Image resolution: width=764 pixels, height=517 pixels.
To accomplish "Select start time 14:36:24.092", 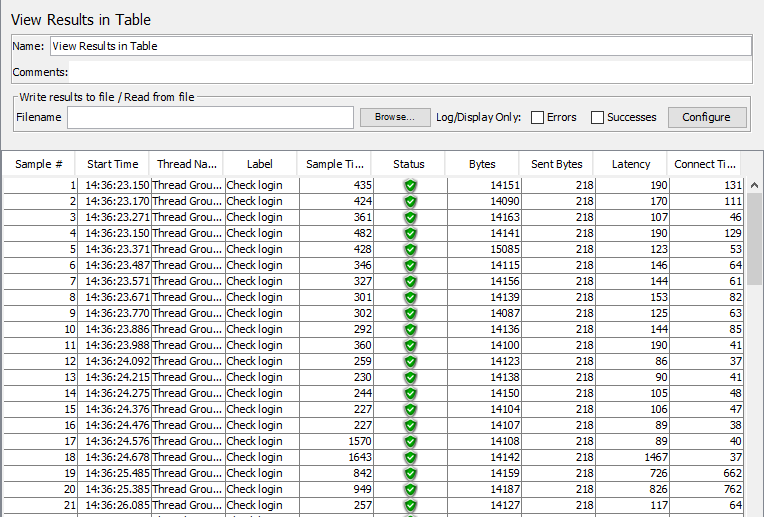I will click(117, 362).
